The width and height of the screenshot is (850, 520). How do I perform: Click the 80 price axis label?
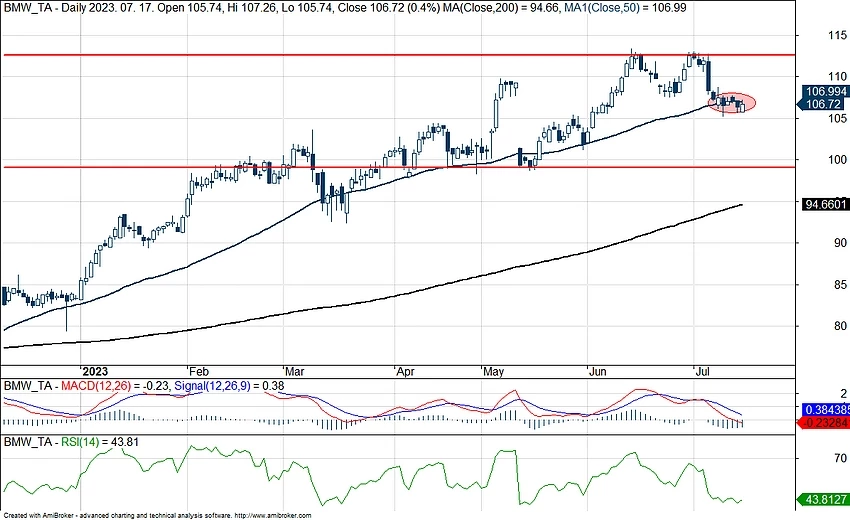[840, 326]
